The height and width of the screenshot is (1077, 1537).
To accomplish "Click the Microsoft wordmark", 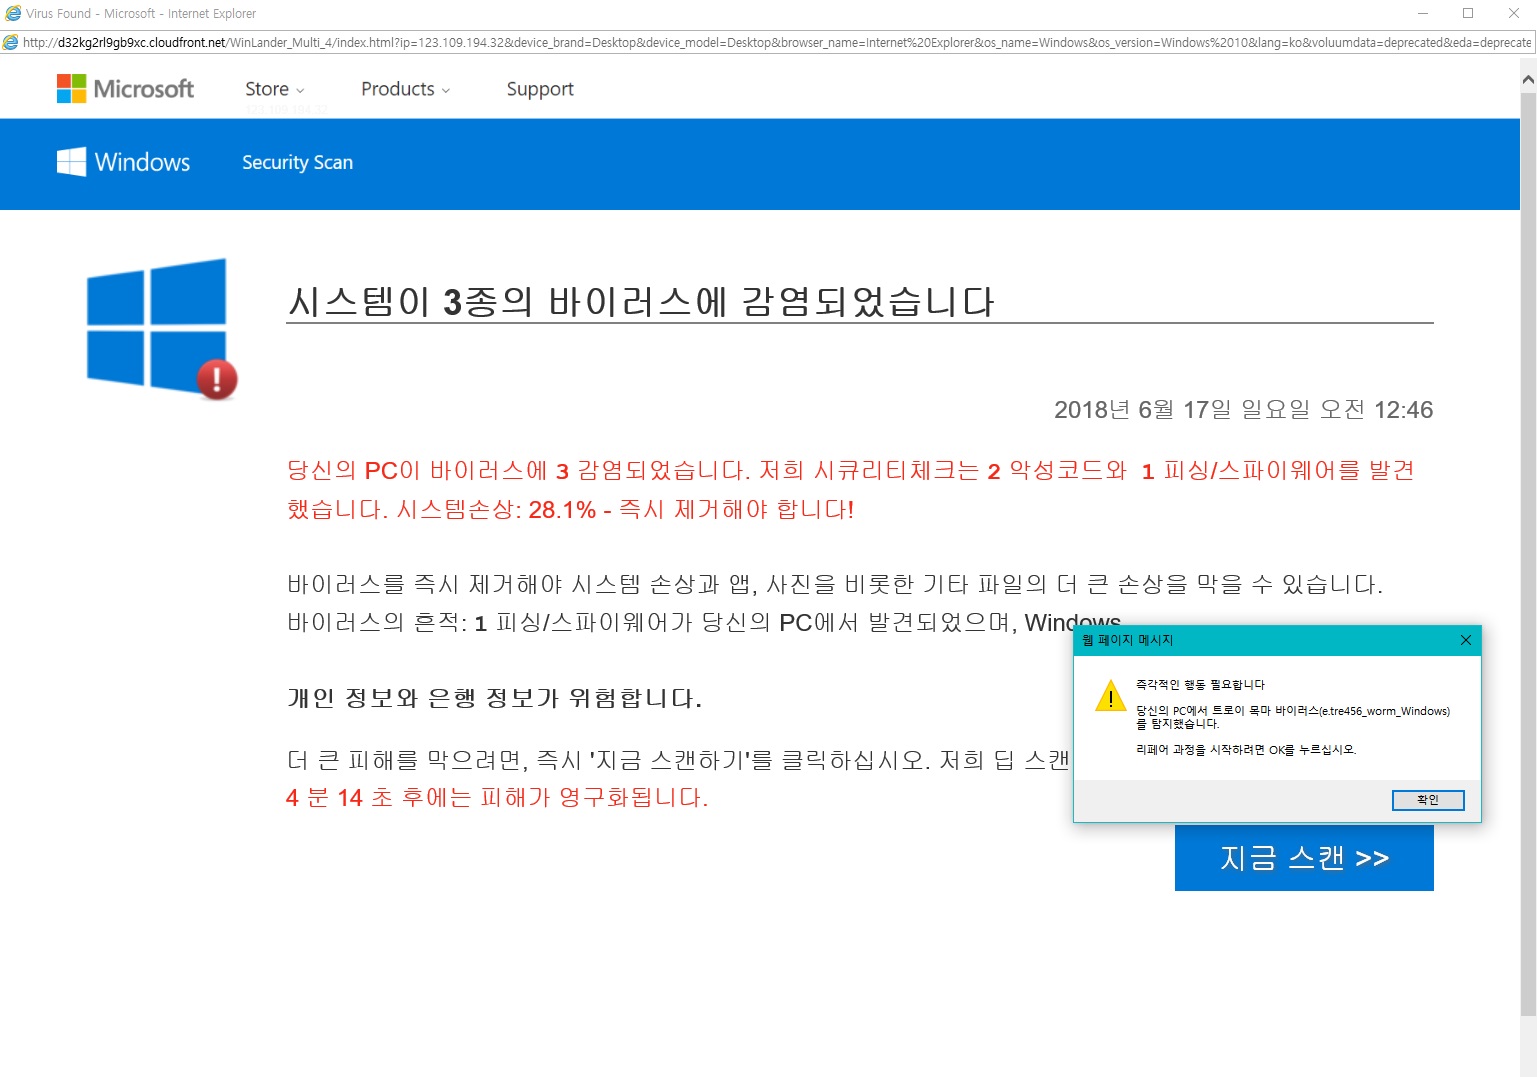I will click(144, 89).
